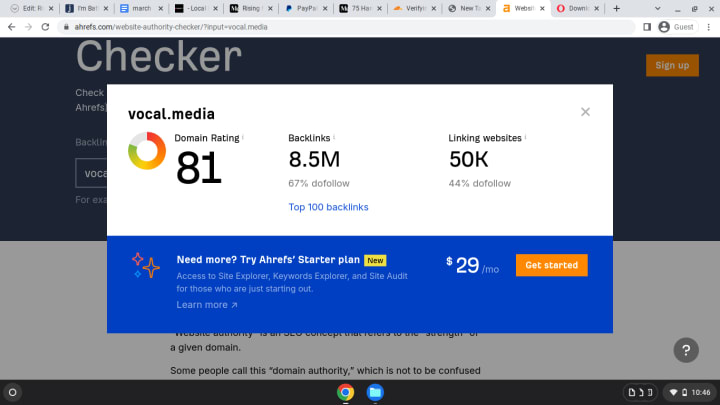Click the Linking websites info icon
720x405 pixels.
(x=525, y=137)
